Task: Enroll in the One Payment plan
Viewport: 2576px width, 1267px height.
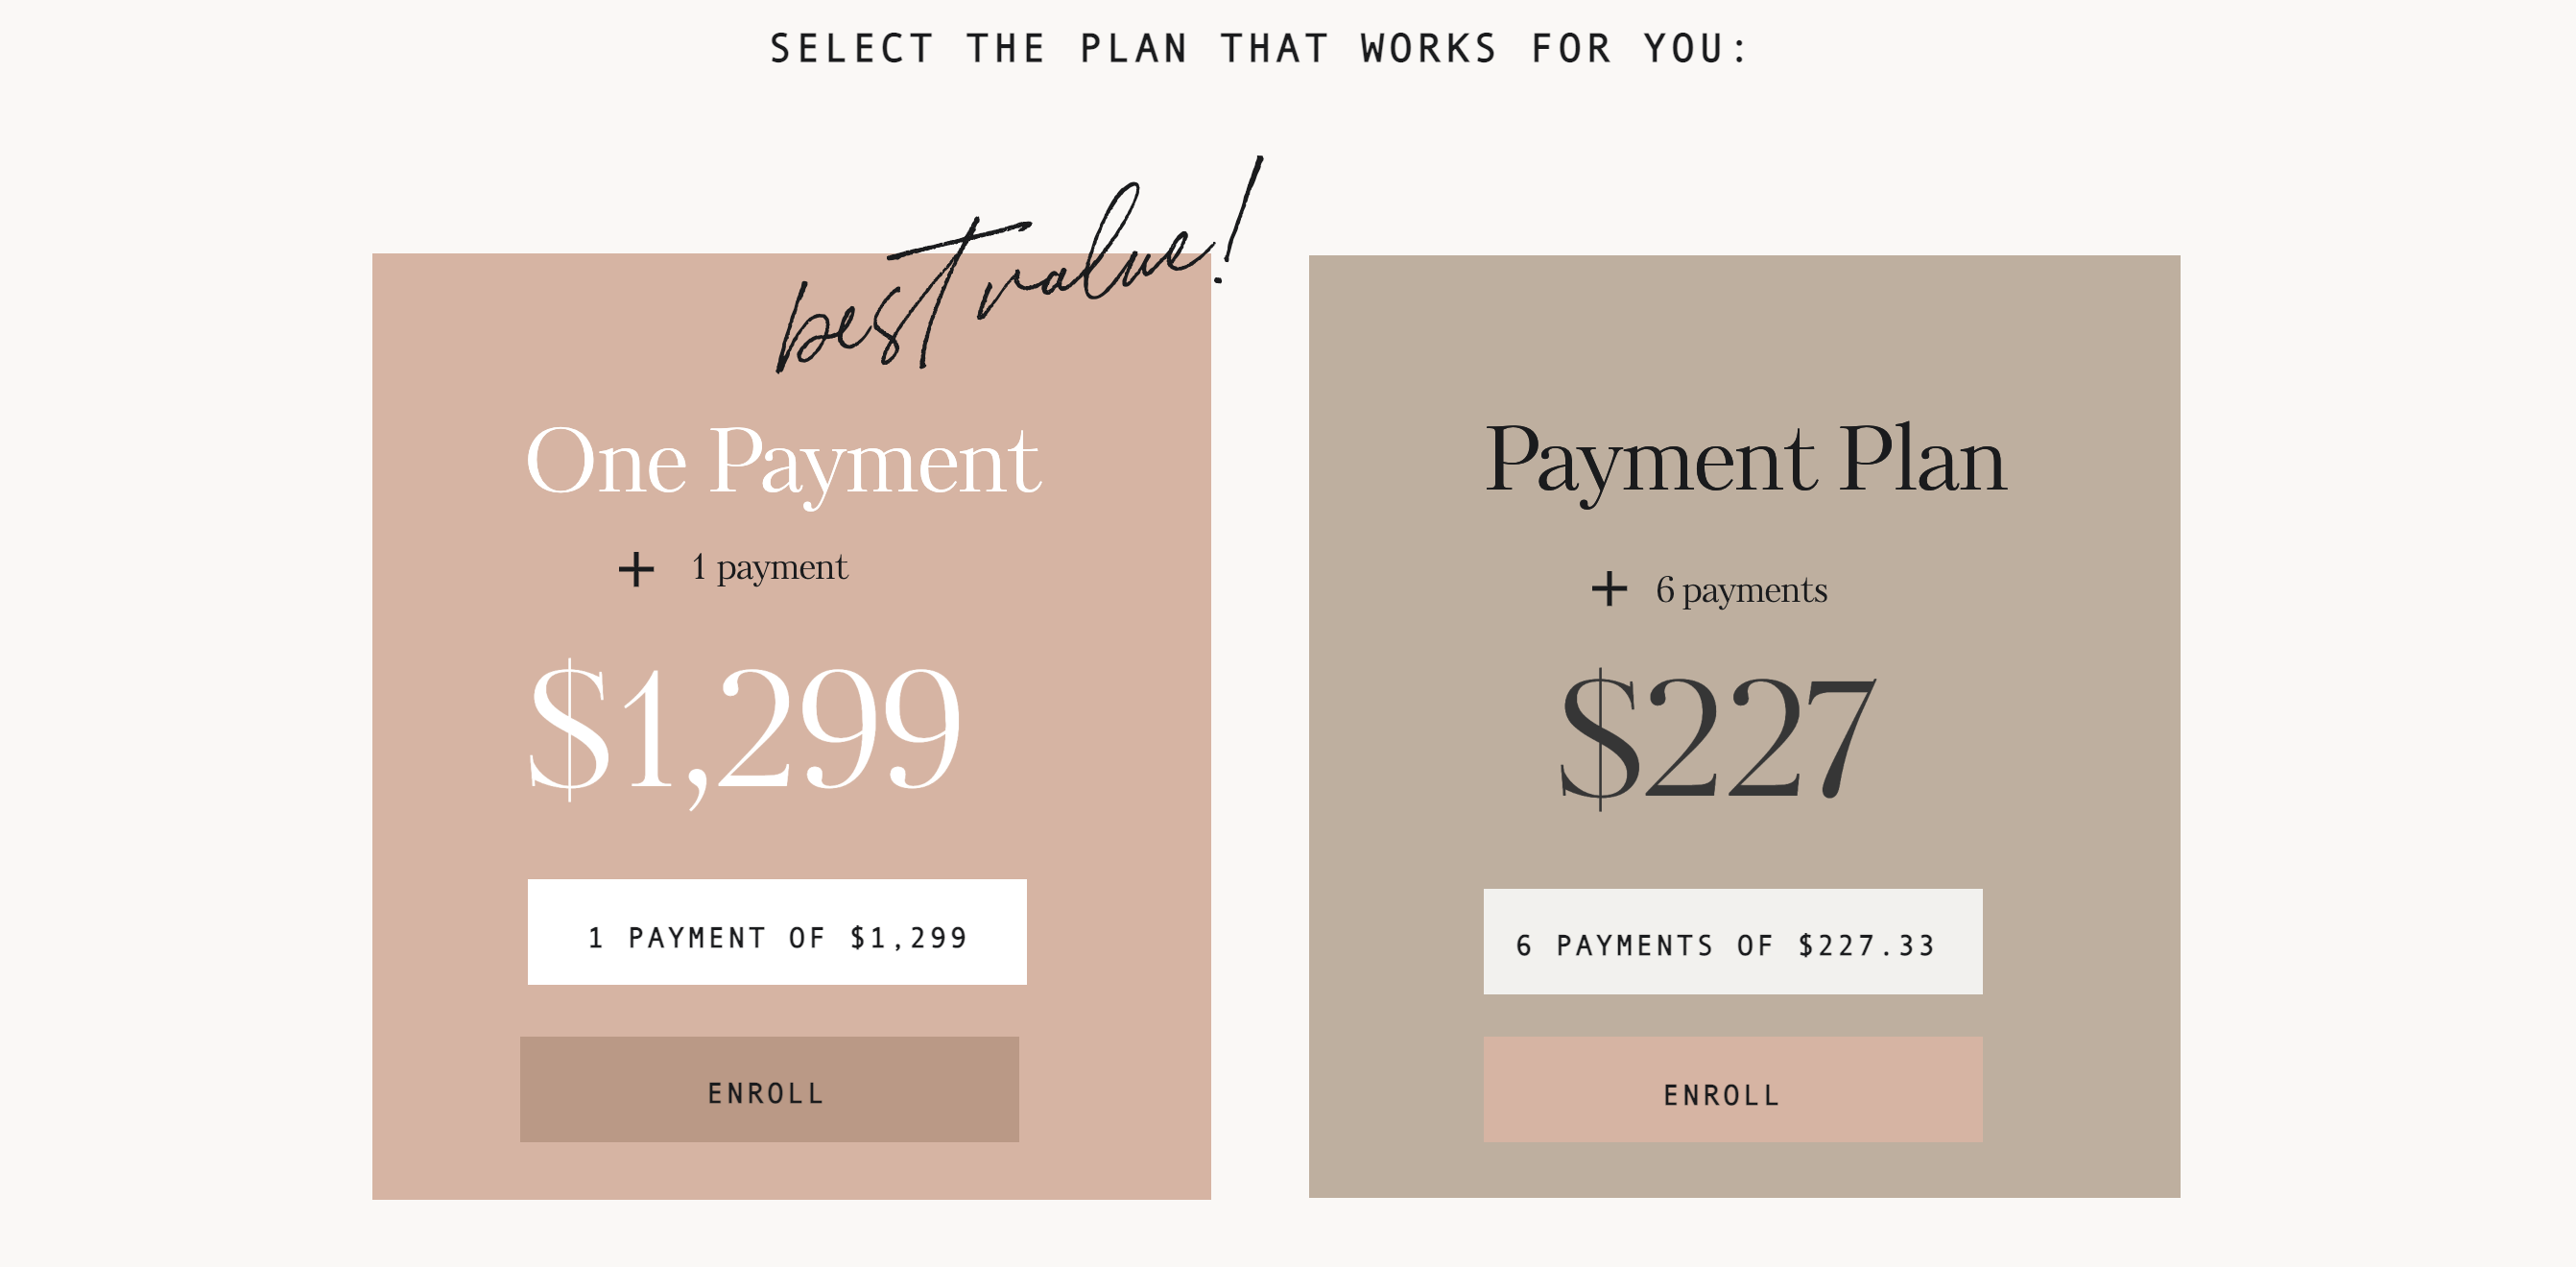Action: point(769,1089)
